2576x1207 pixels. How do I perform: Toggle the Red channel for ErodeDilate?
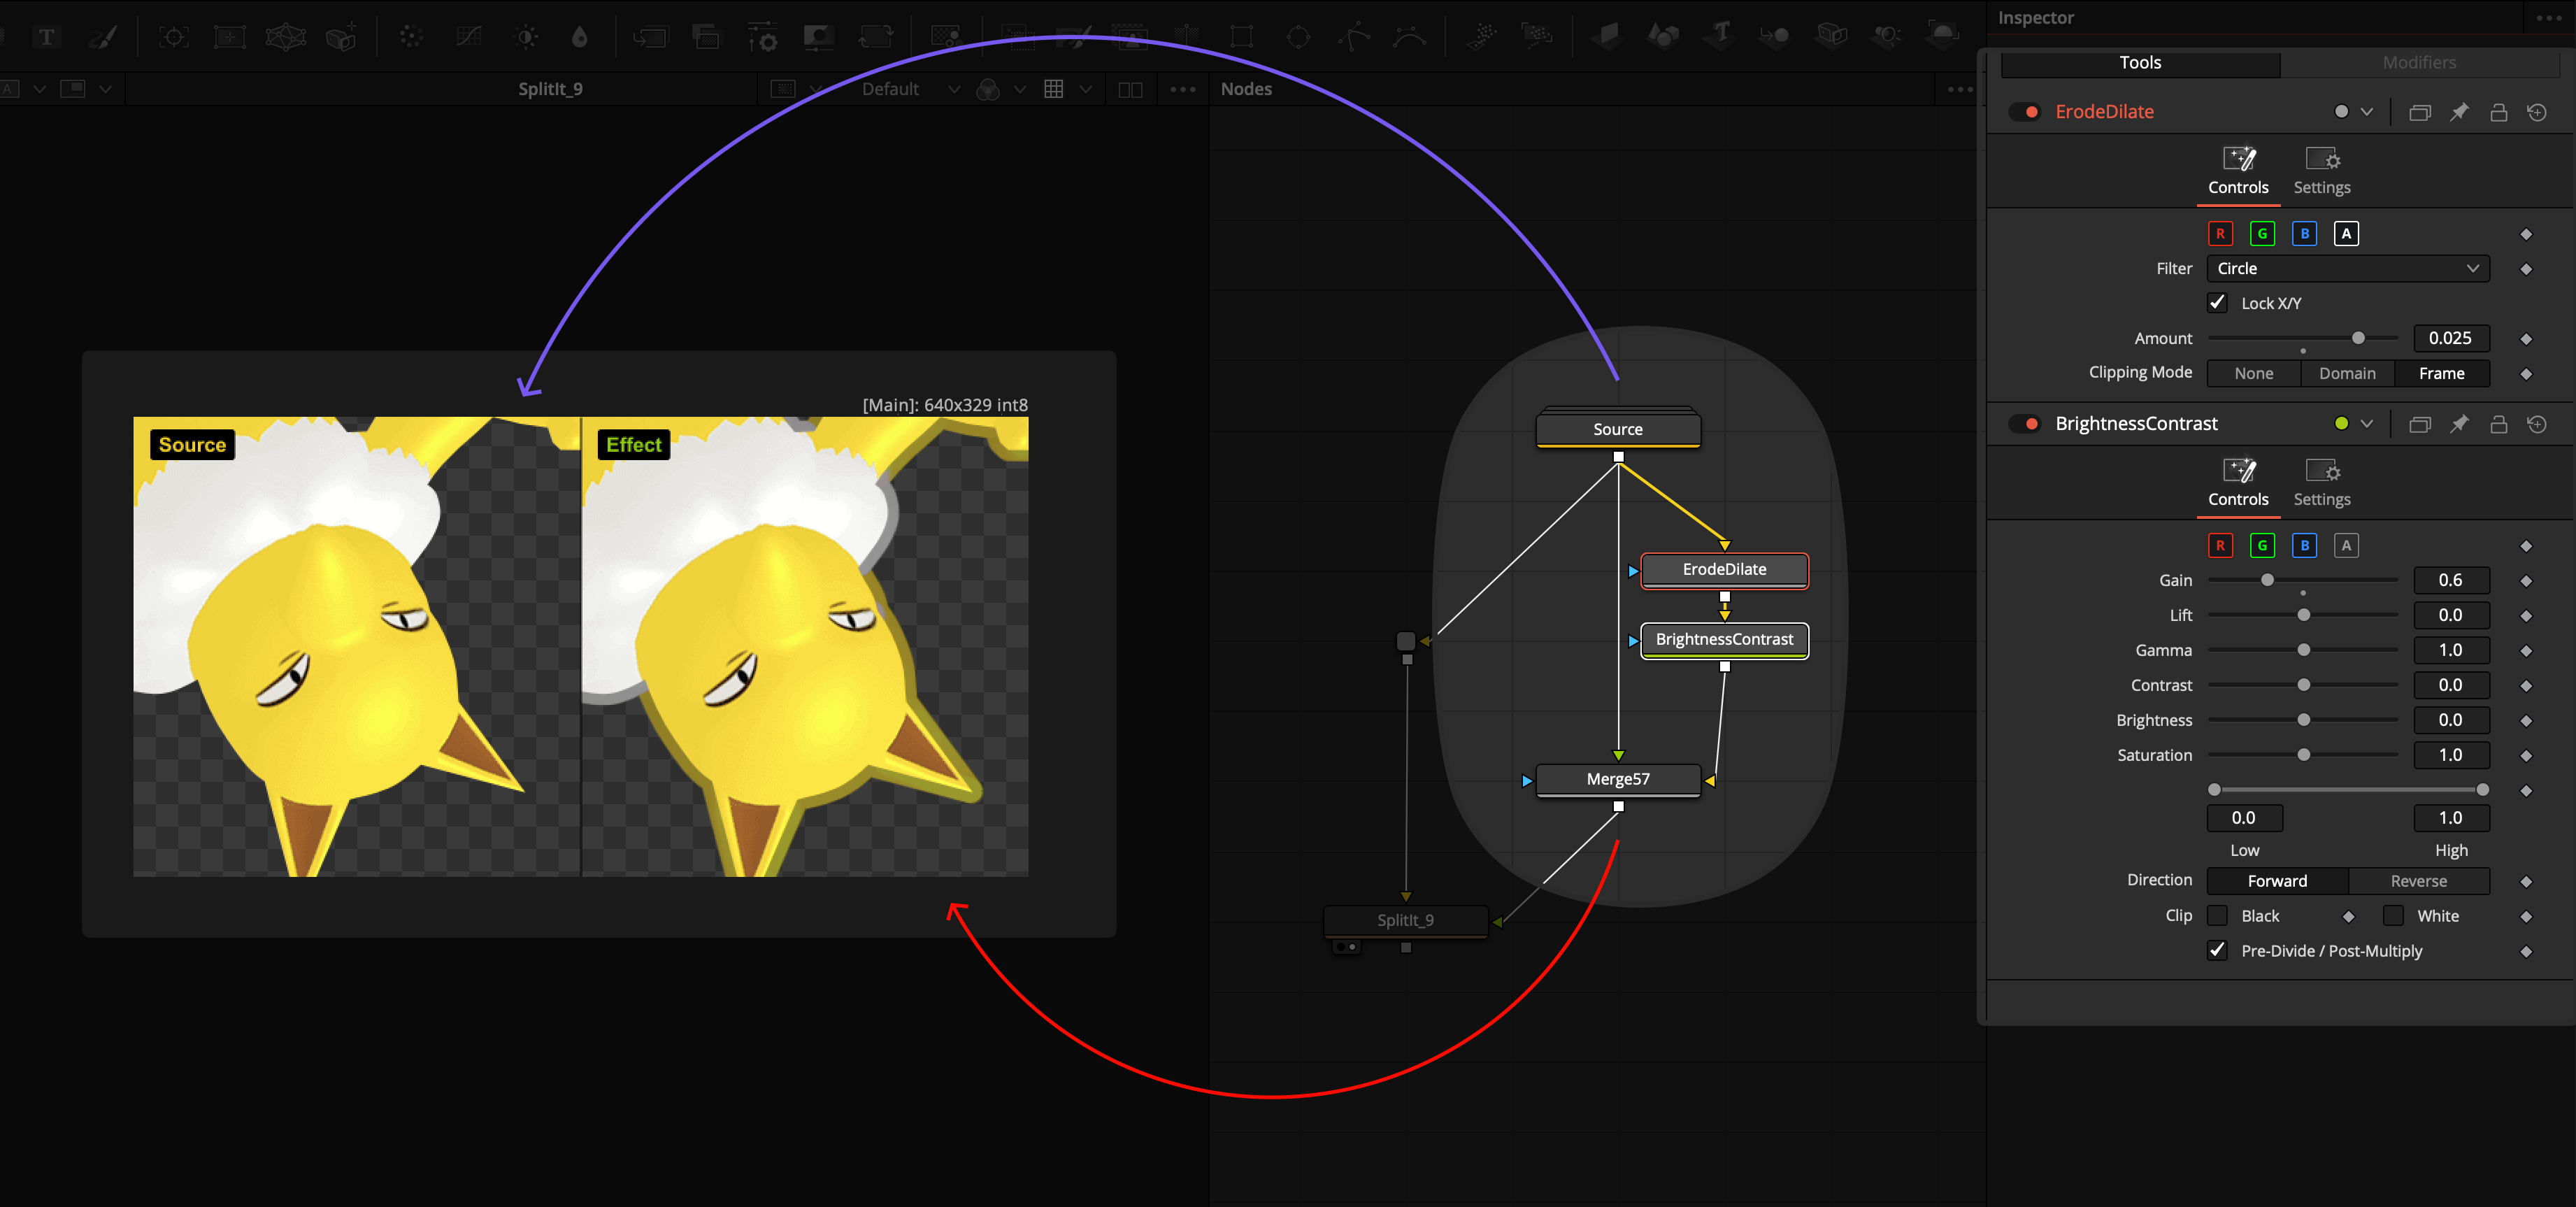[x=2220, y=234]
